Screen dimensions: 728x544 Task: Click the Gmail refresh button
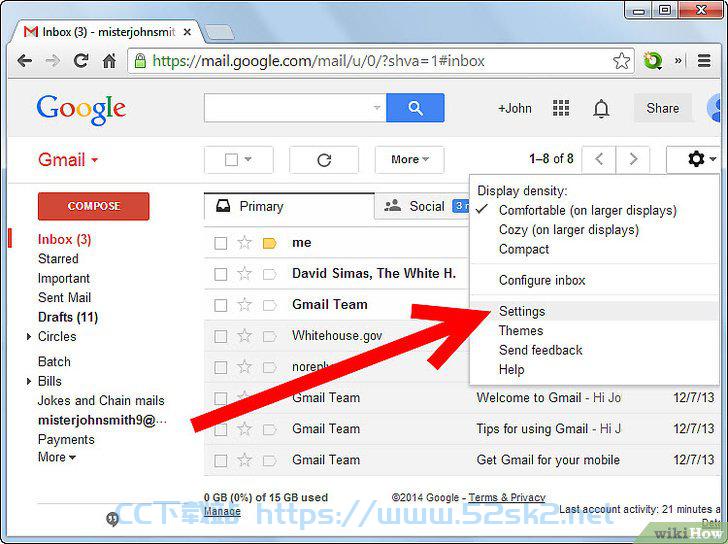(x=324, y=160)
